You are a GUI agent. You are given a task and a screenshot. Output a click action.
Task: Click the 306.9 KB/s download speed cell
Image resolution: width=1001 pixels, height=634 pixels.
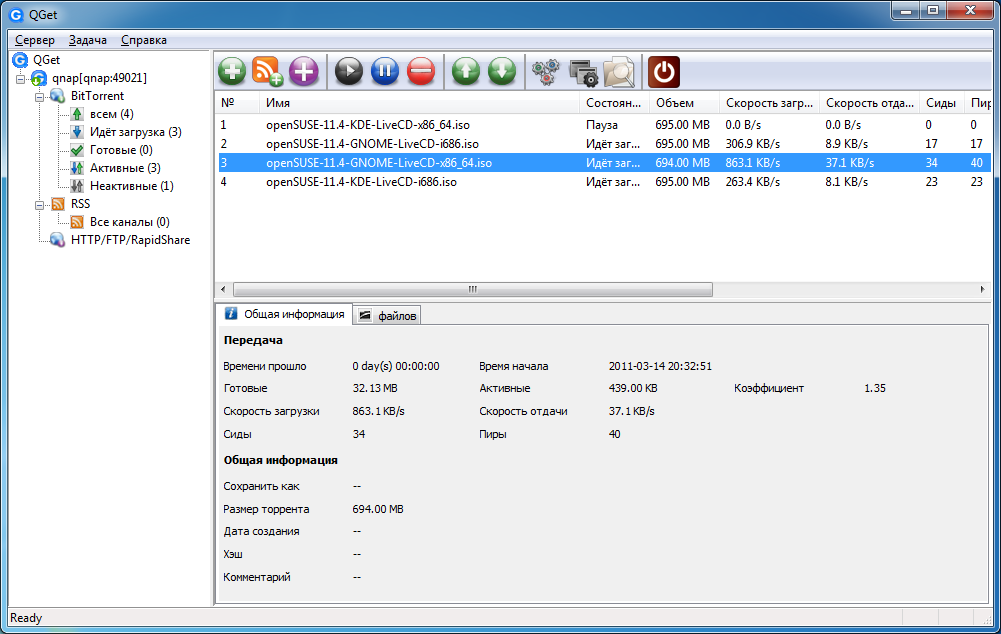pos(752,144)
